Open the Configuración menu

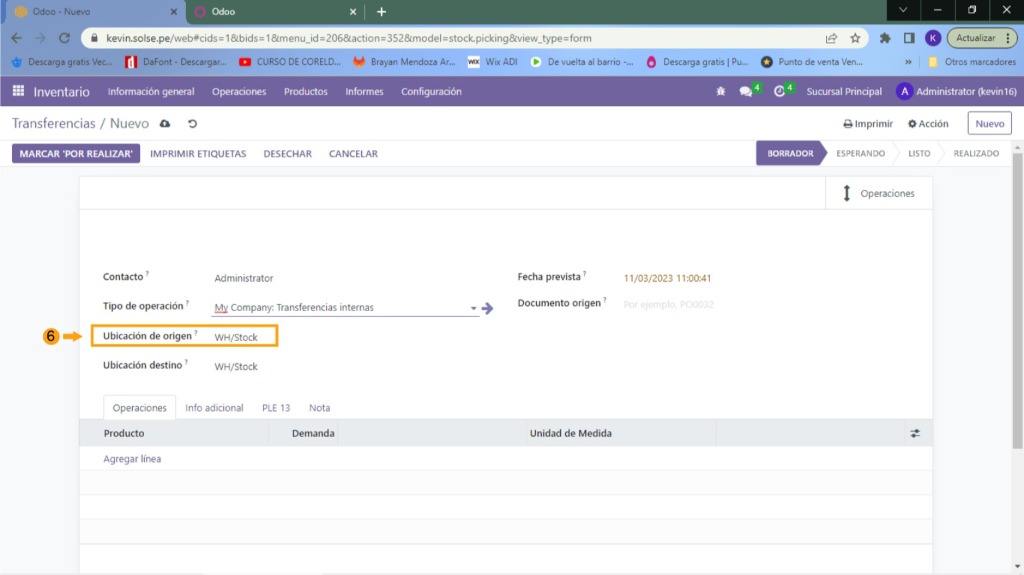pos(431,92)
